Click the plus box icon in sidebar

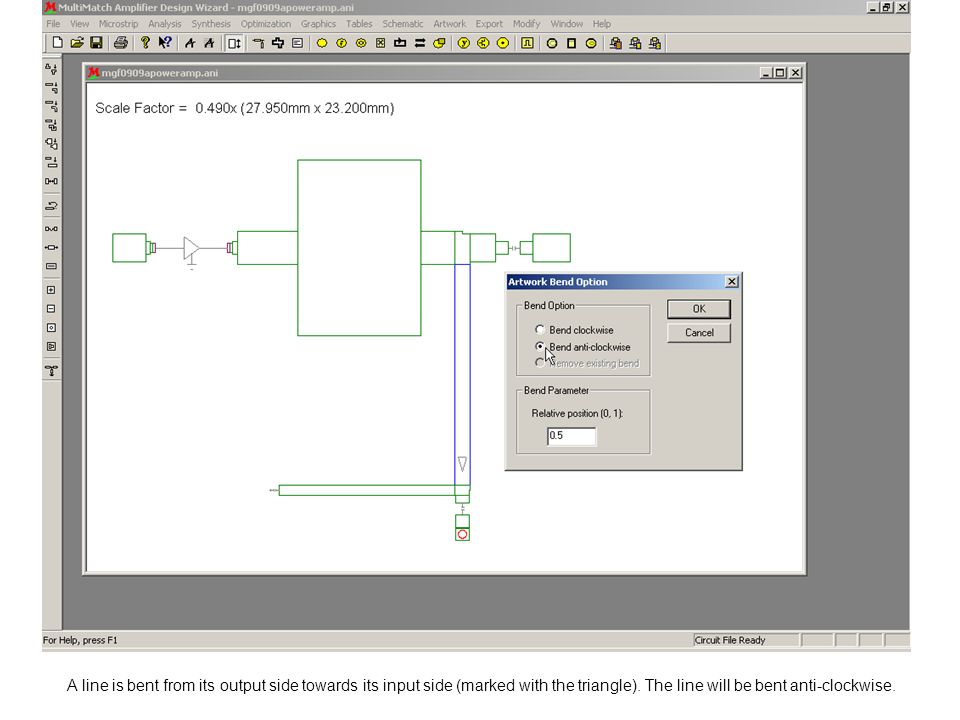coord(51,290)
